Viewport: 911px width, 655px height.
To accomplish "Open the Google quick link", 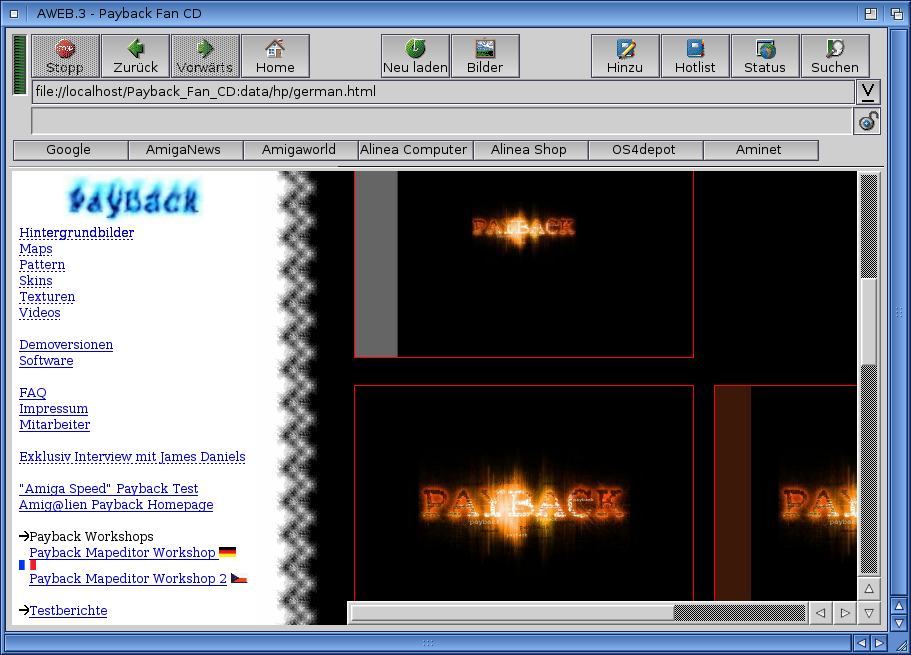I will click(x=69, y=150).
